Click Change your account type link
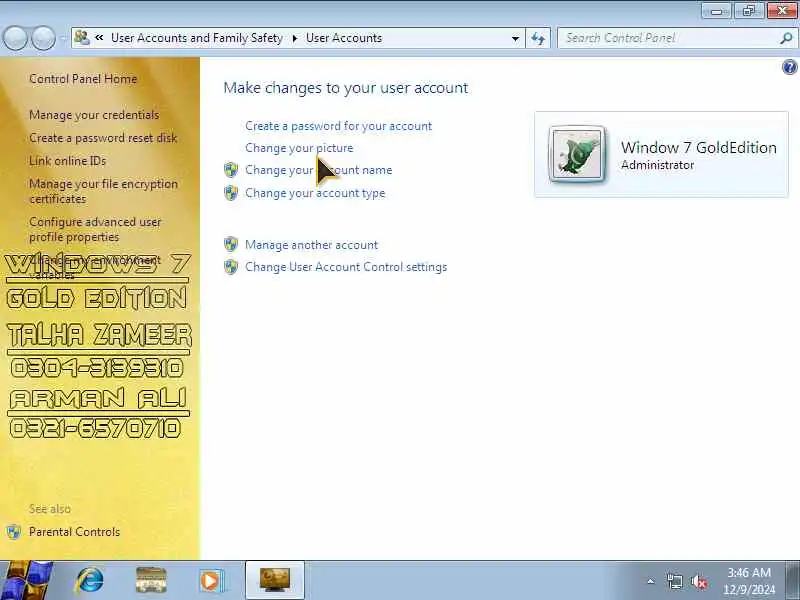Image resolution: width=800 pixels, height=600 pixels. coord(315,193)
